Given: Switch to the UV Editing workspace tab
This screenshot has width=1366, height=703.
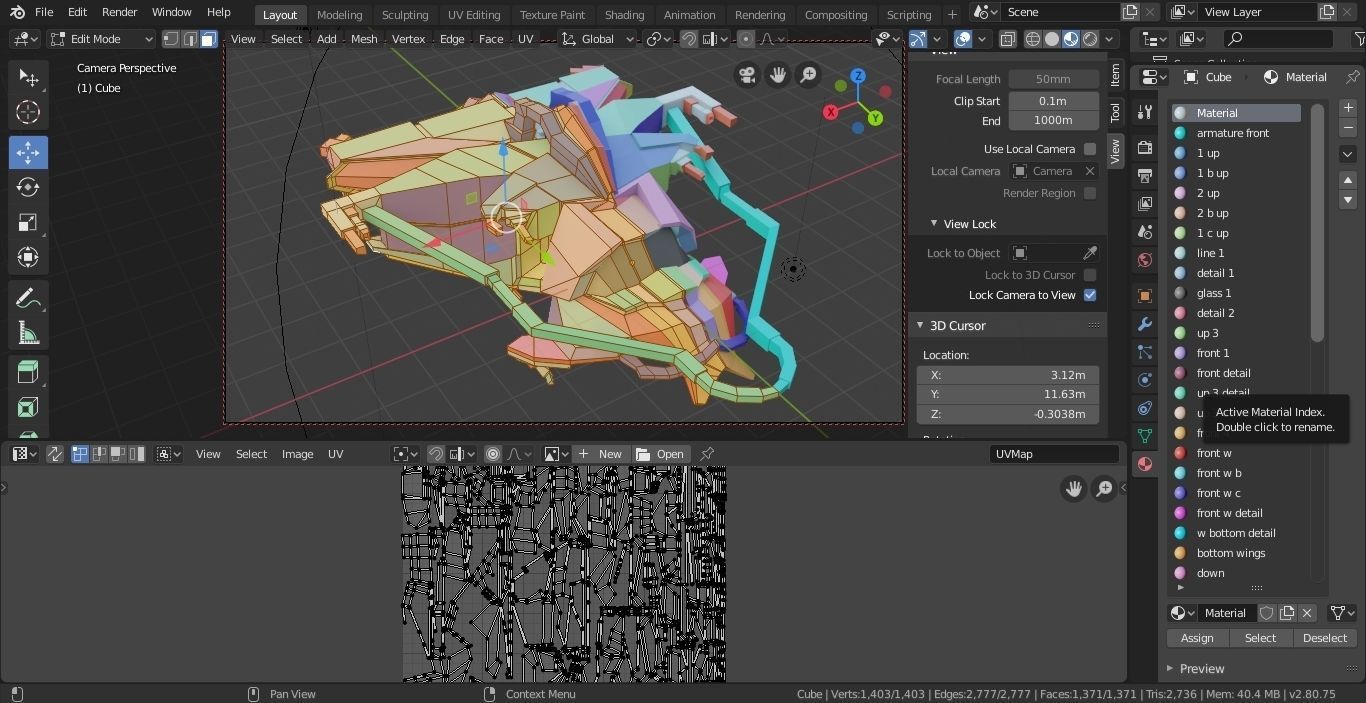Looking at the screenshot, I should (474, 15).
